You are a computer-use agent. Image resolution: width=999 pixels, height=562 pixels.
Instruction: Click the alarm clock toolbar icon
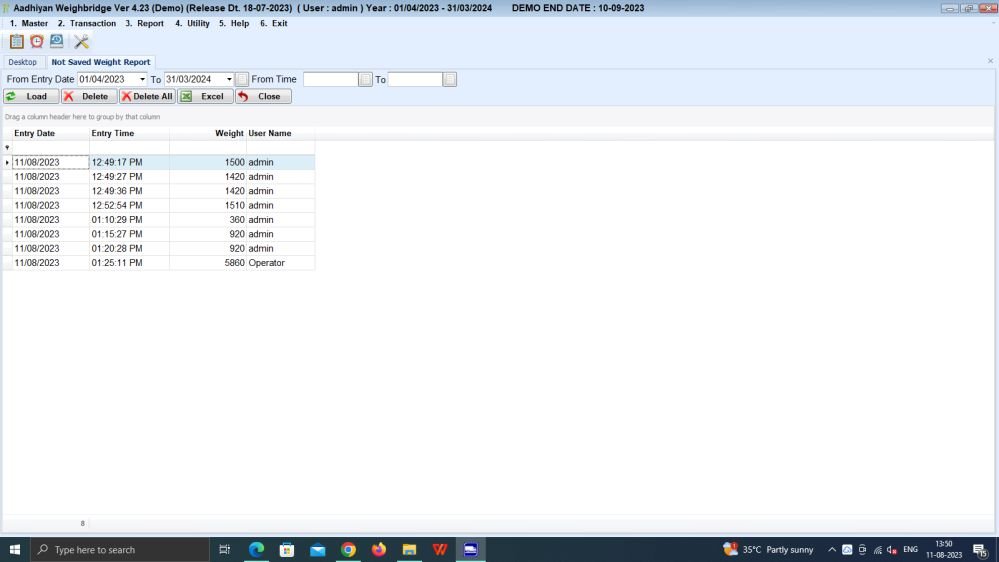pos(37,42)
